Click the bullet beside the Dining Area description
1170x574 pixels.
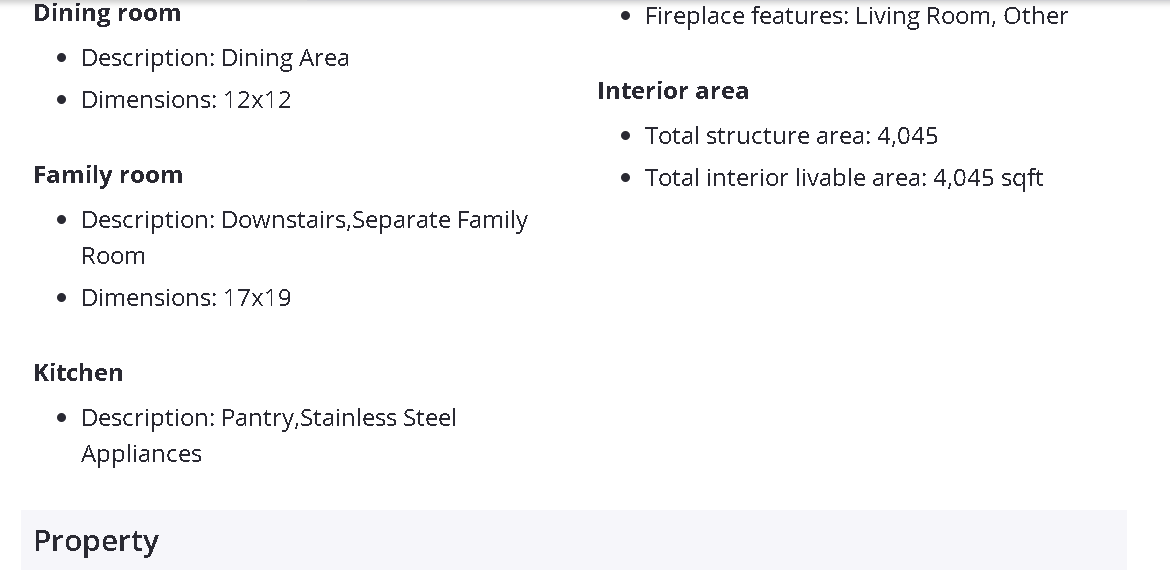pos(62,59)
